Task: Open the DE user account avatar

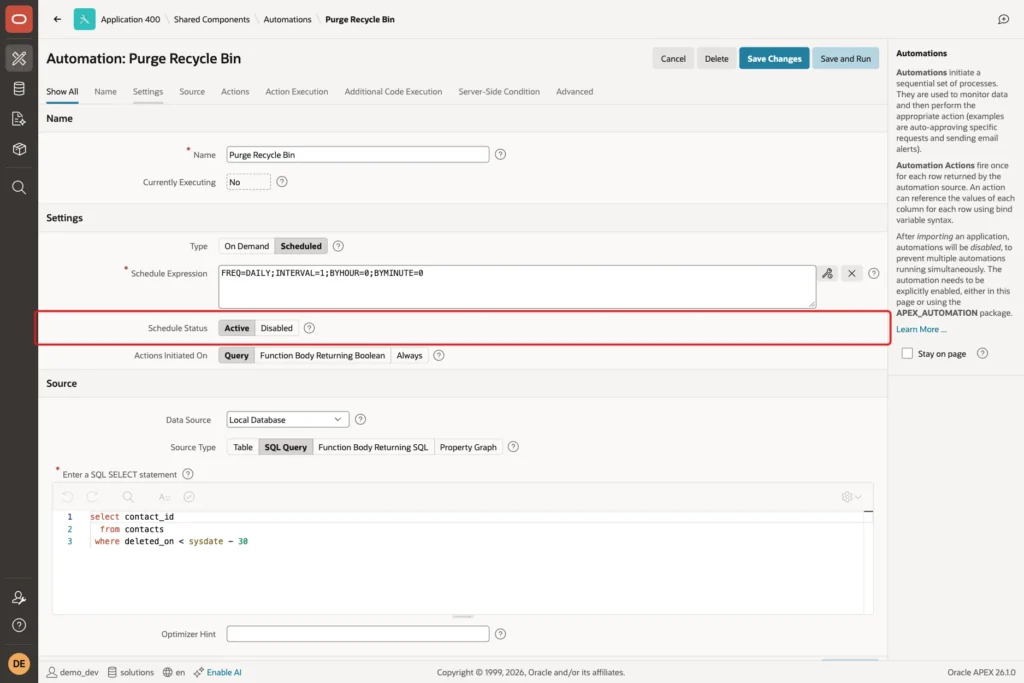Action: (19, 663)
